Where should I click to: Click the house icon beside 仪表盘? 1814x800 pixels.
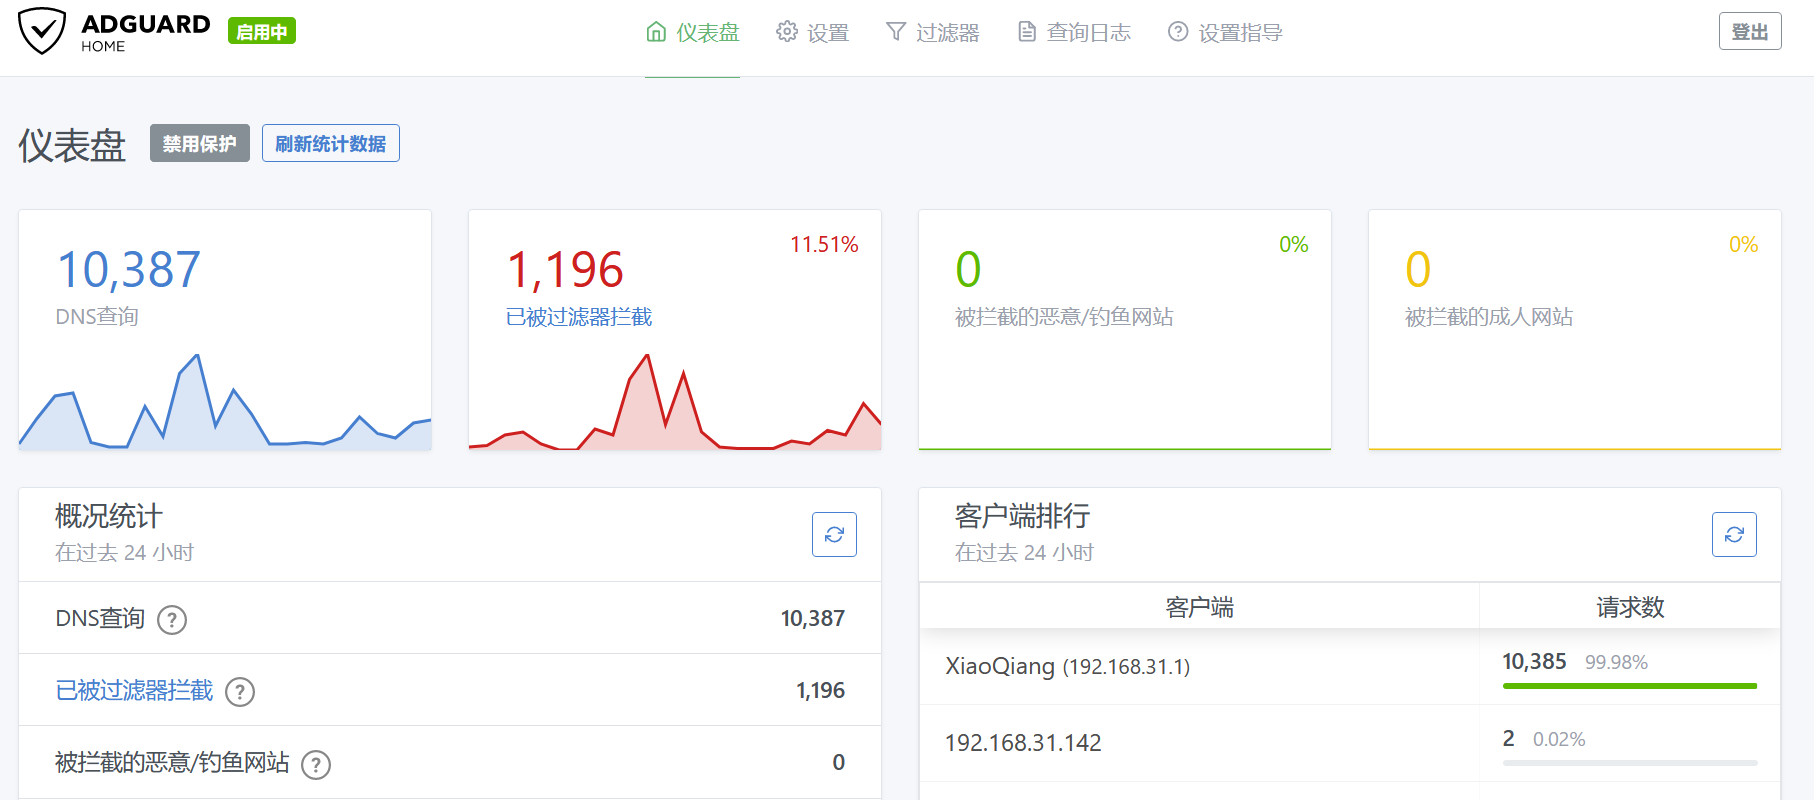point(656,32)
